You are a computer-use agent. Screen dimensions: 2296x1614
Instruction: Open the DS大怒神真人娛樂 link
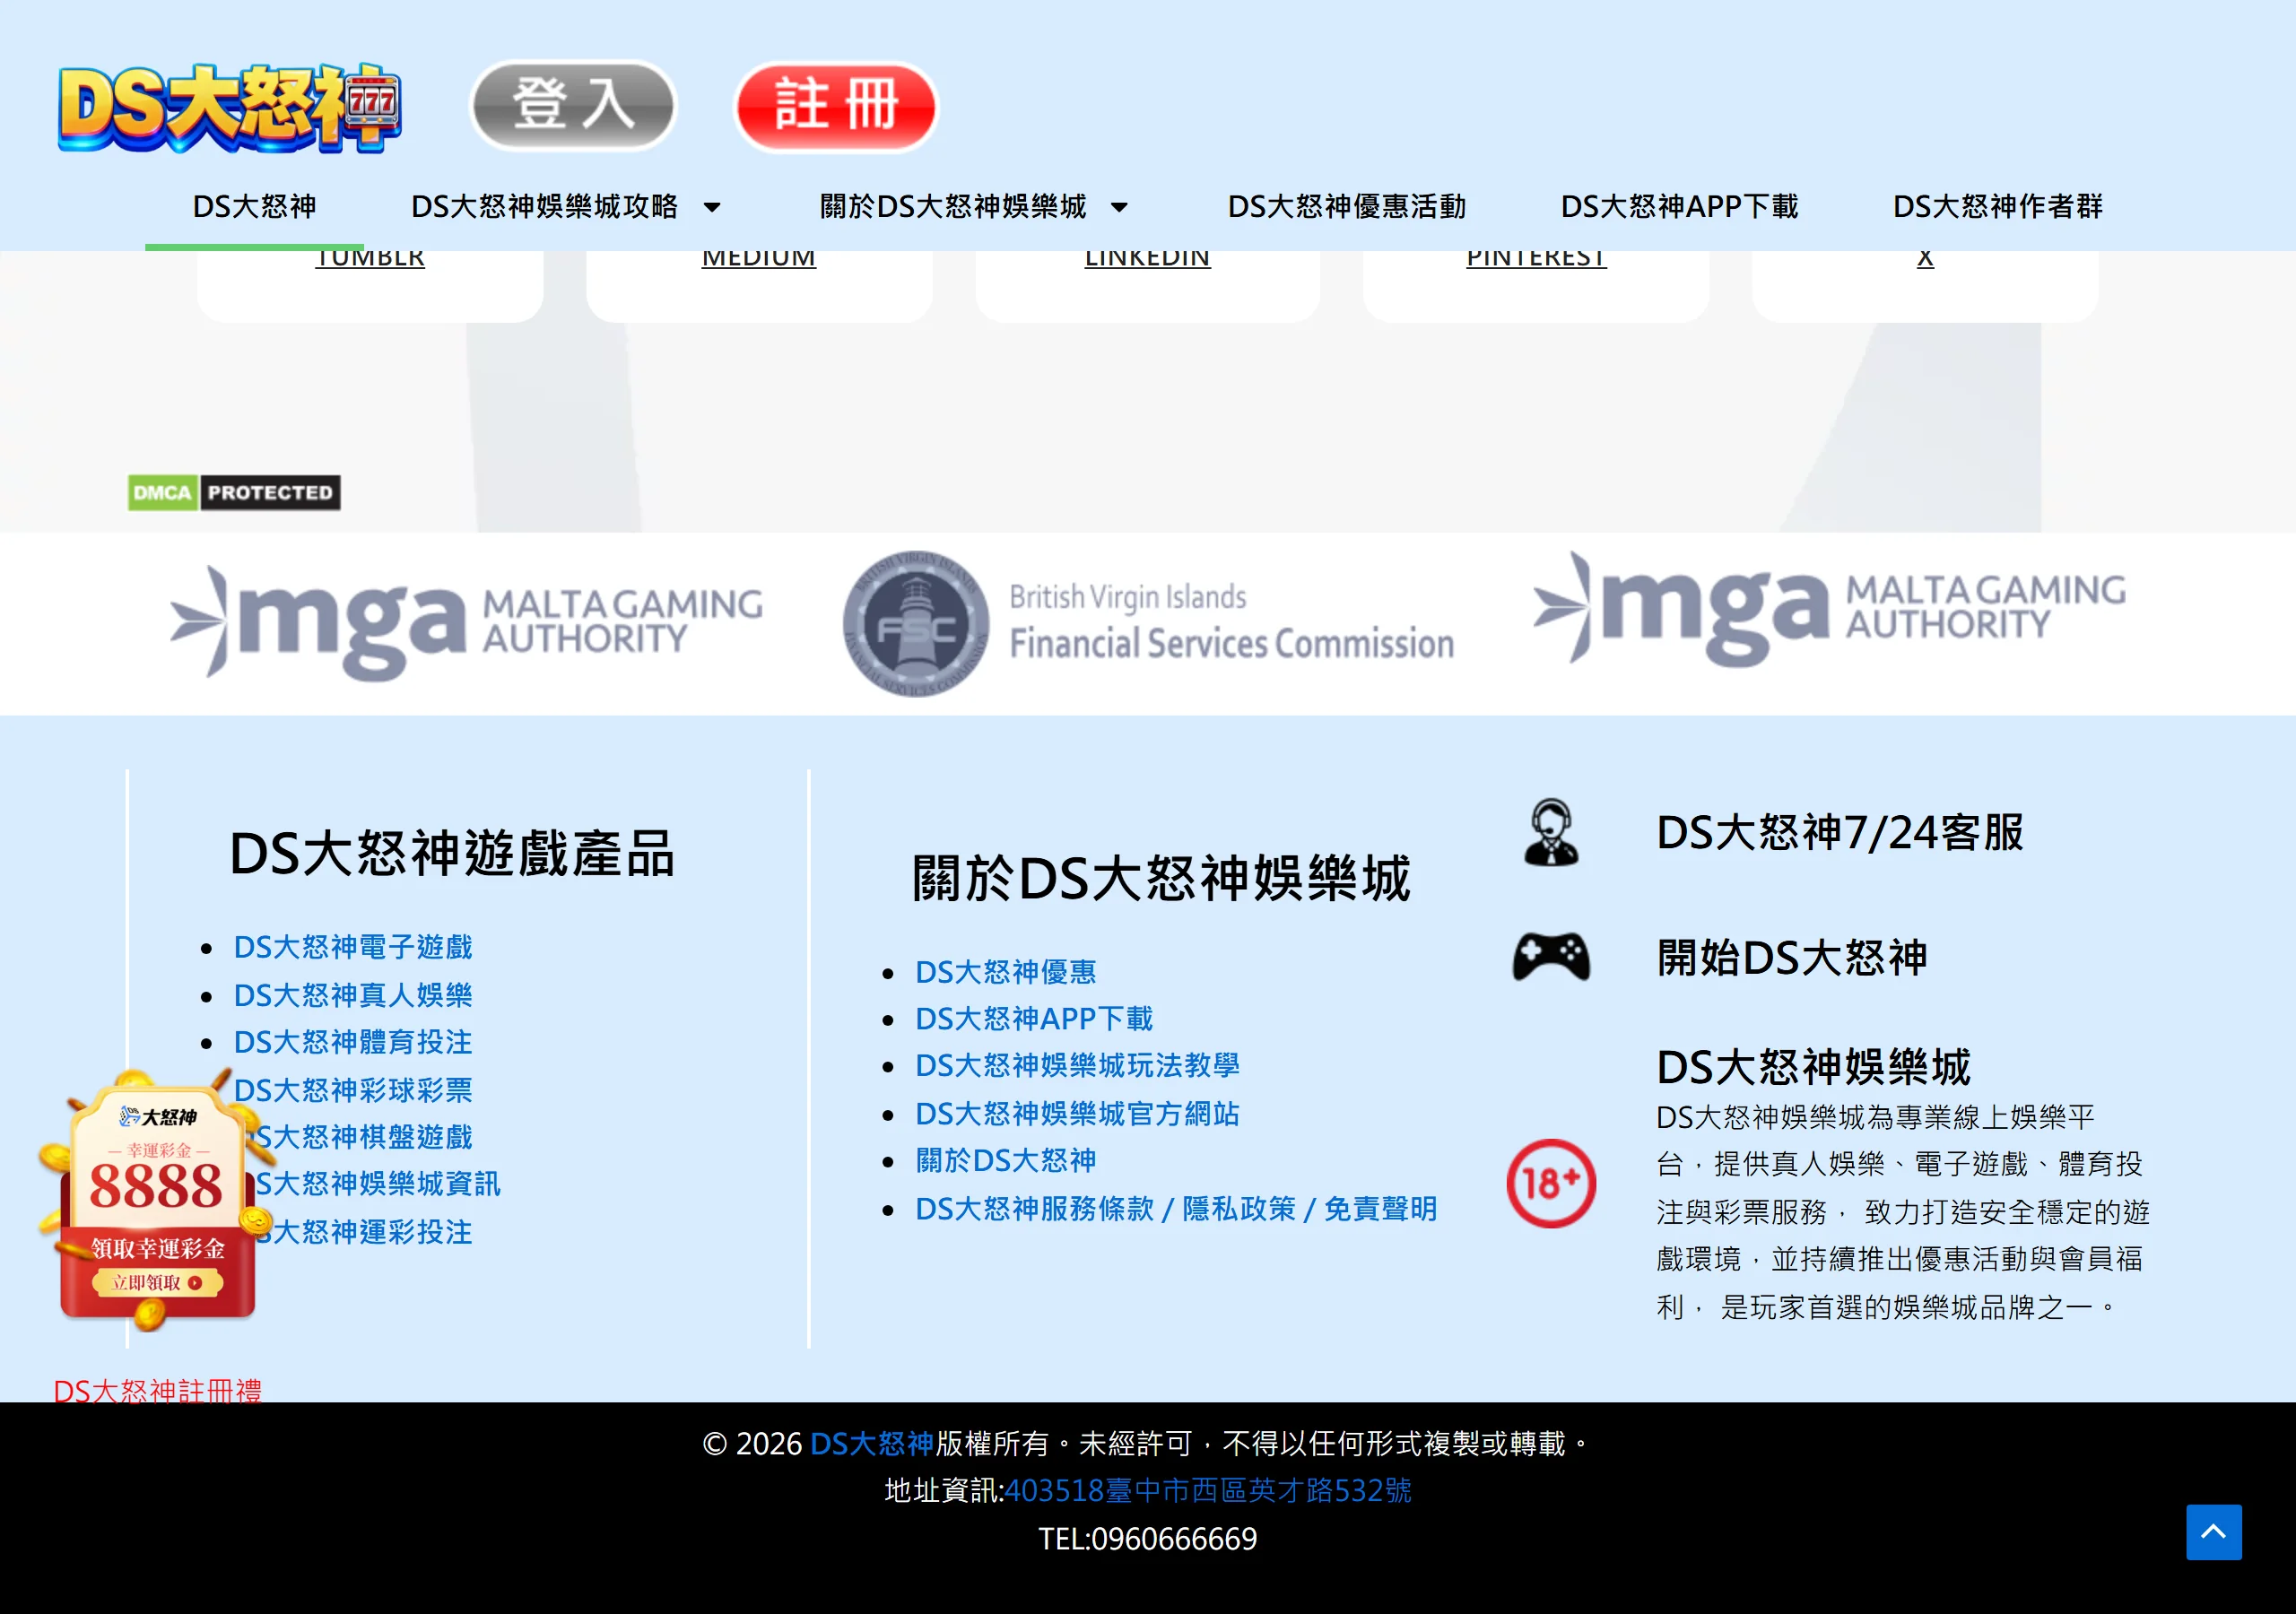tap(353, 995)
